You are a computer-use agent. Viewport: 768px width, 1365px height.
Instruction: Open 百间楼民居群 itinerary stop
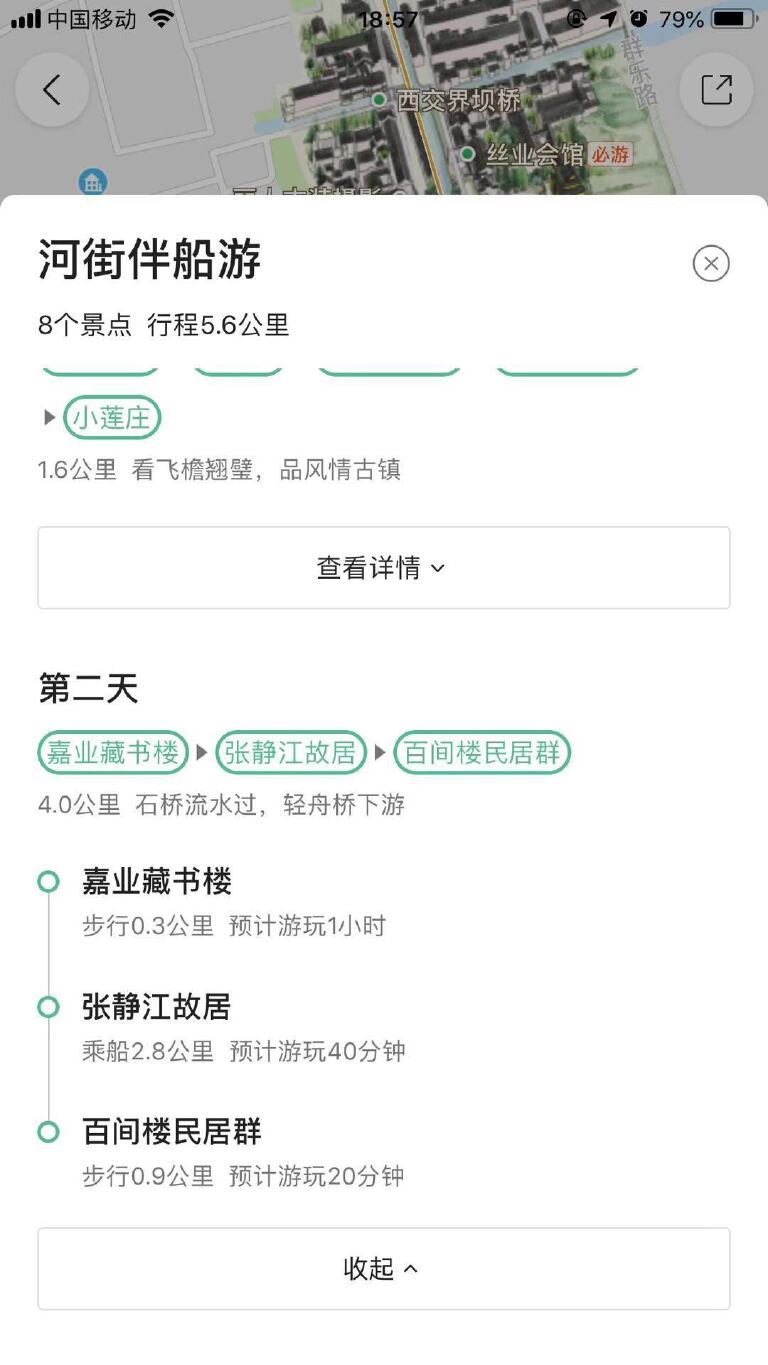tap(172, 1132)
